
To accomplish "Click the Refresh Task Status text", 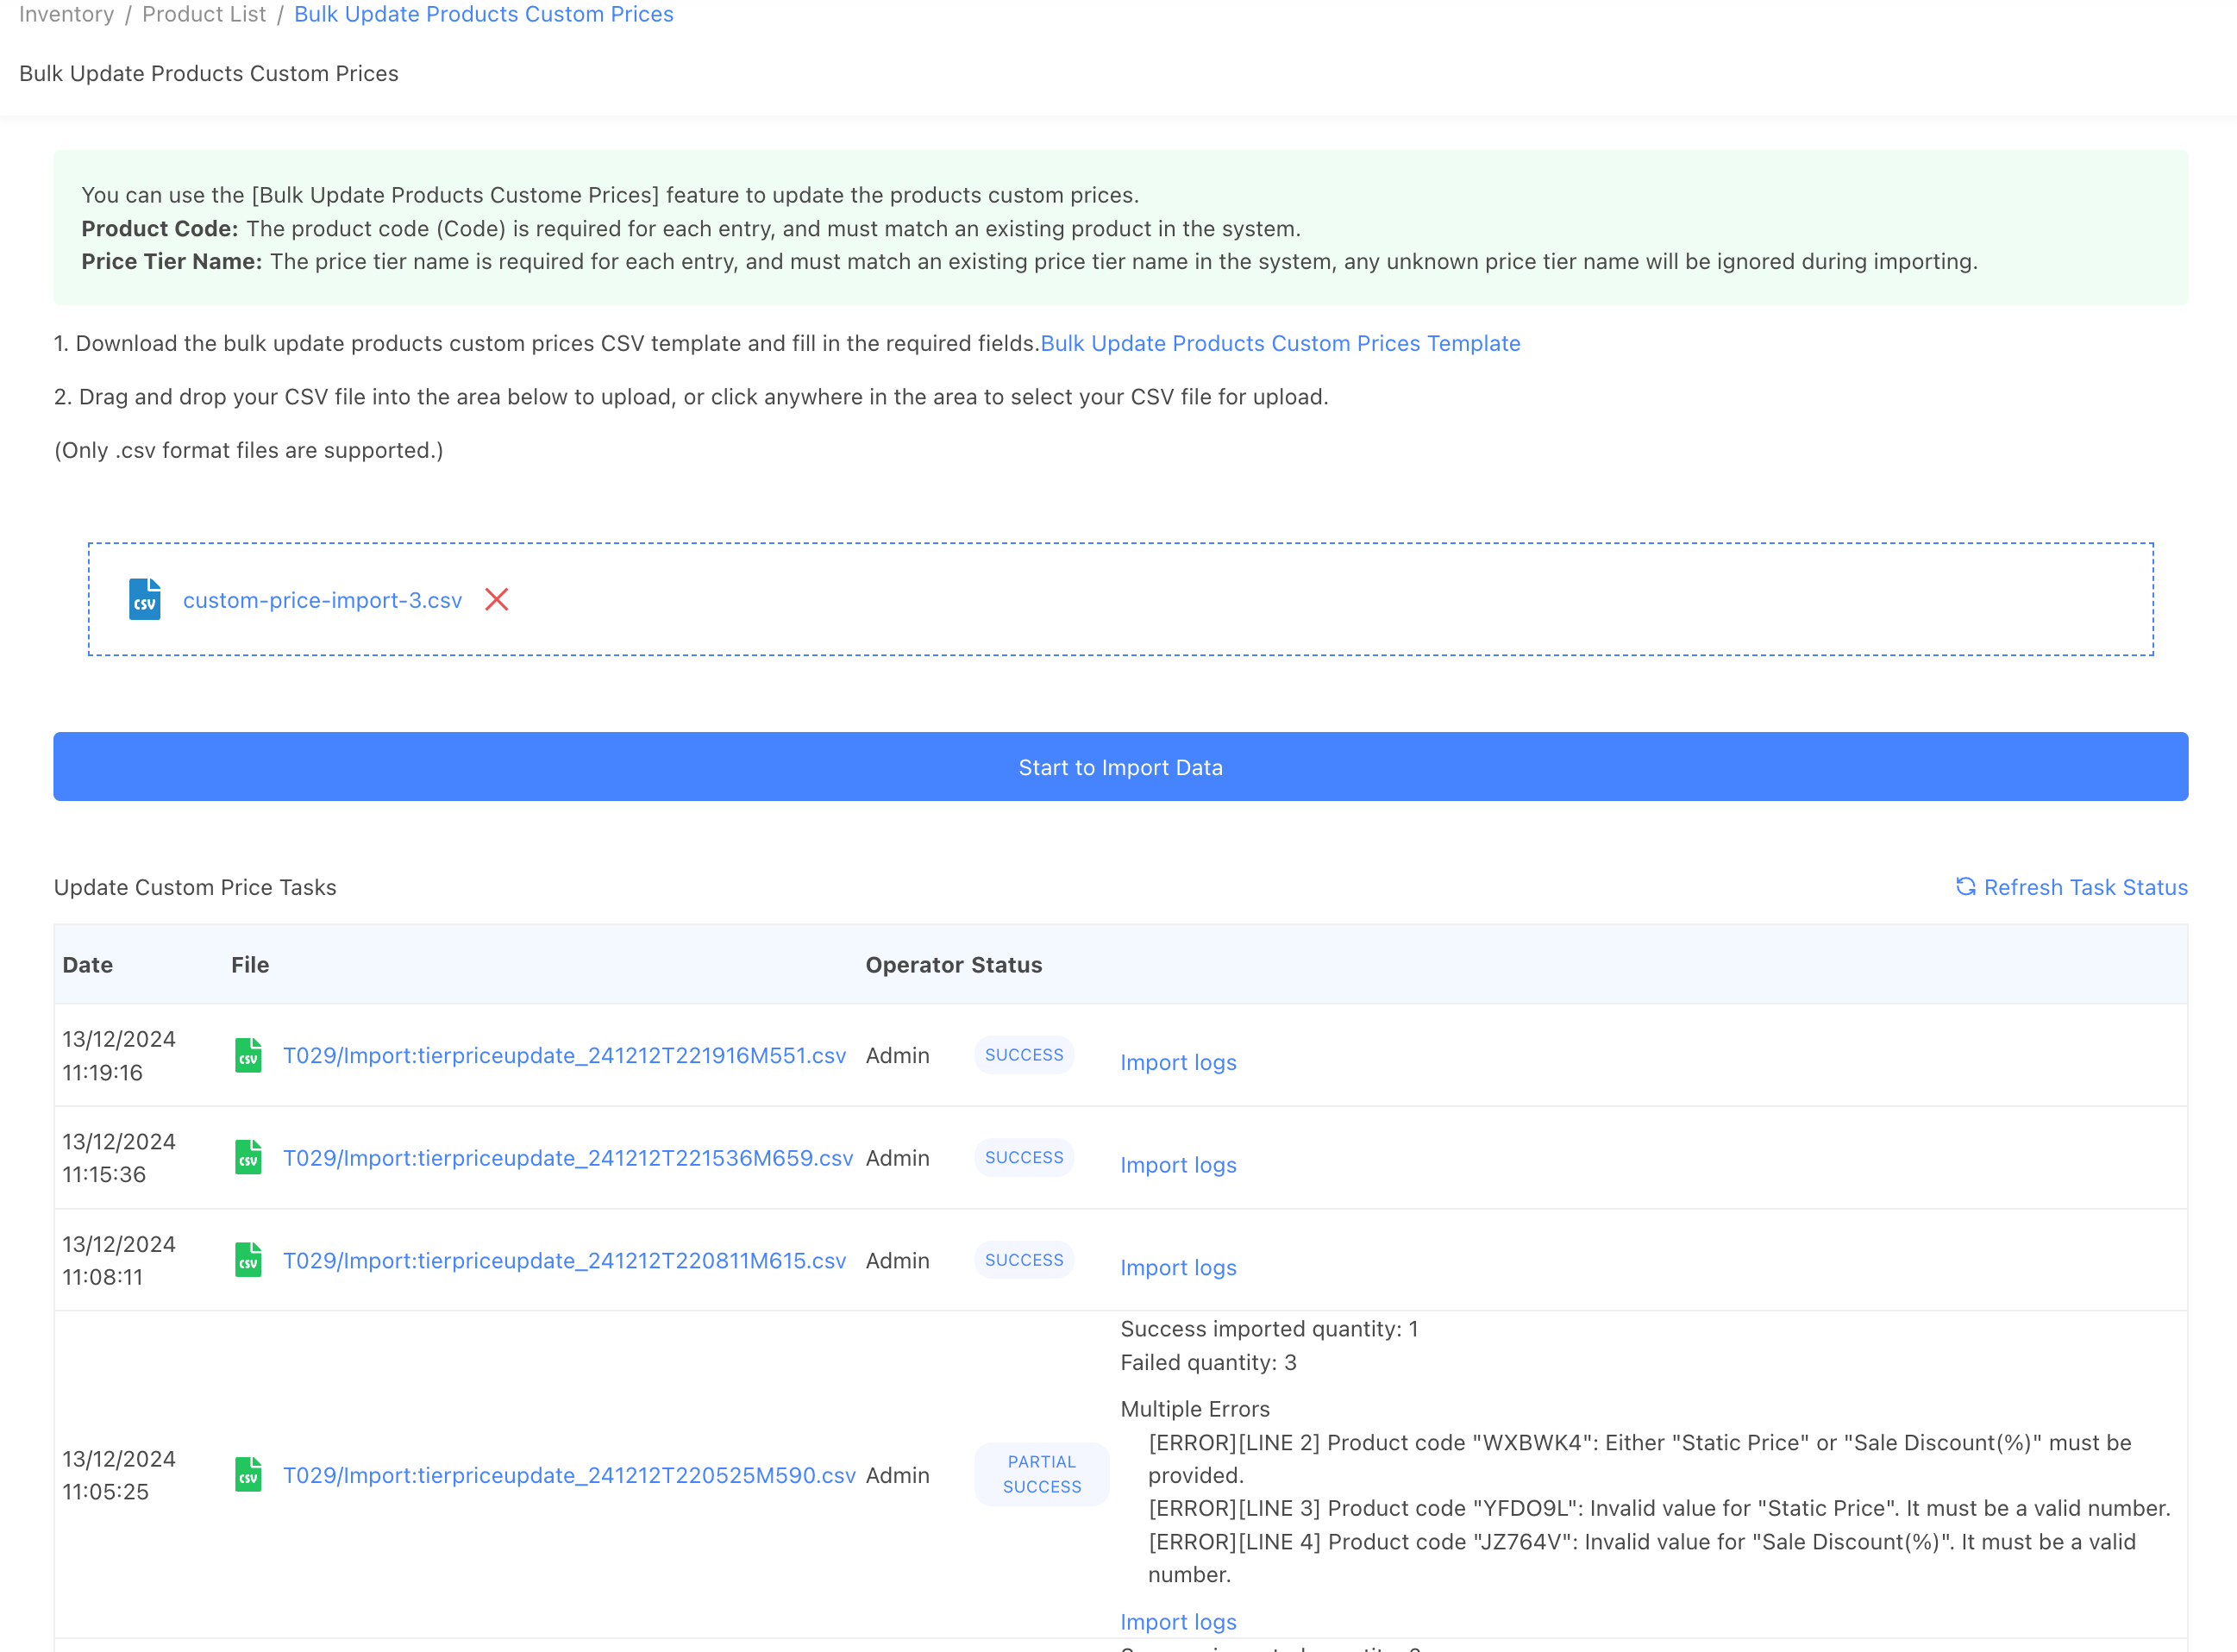I will coord(2086,887).
